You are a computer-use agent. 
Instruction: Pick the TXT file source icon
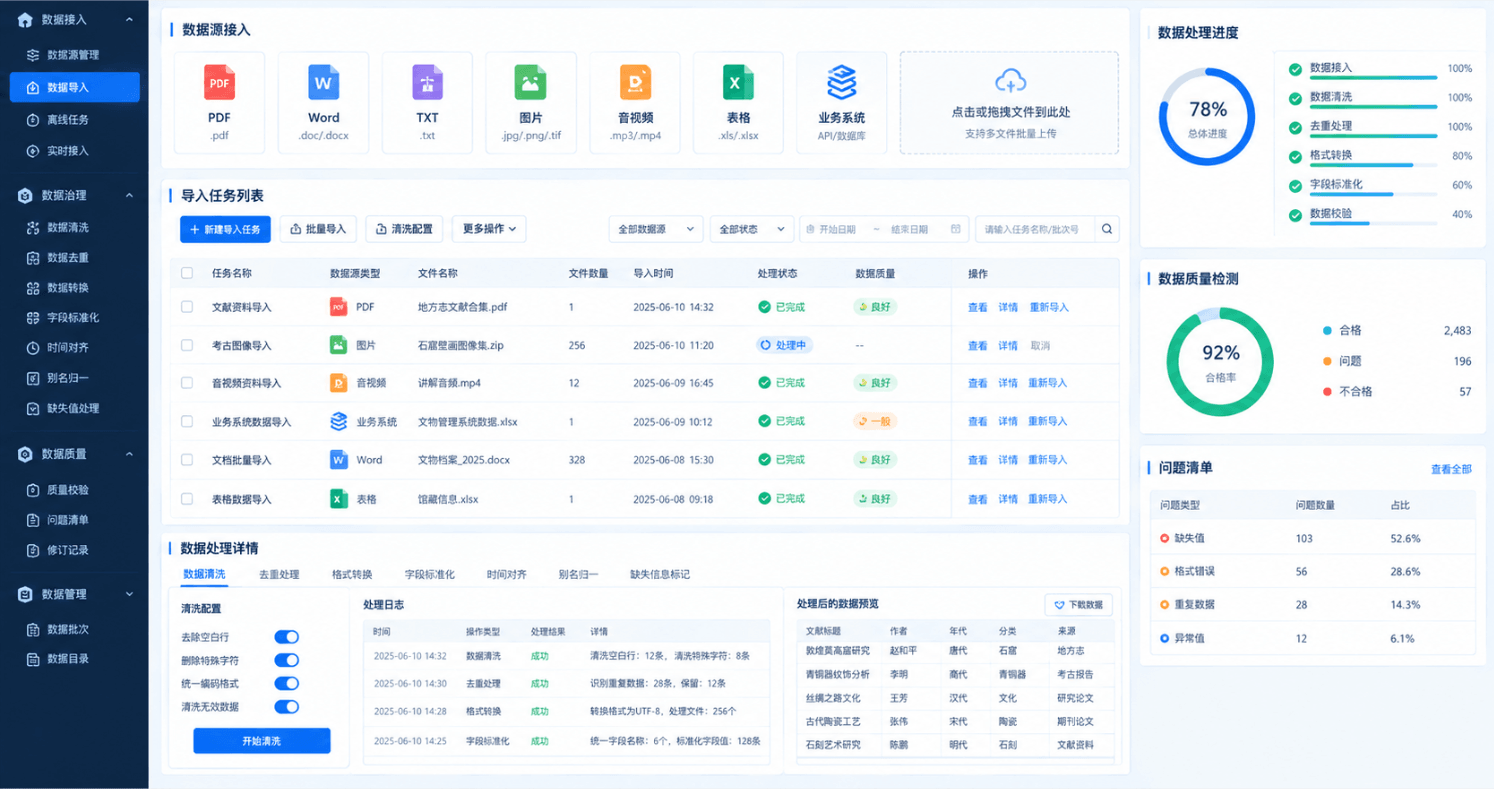pos(427,83)
